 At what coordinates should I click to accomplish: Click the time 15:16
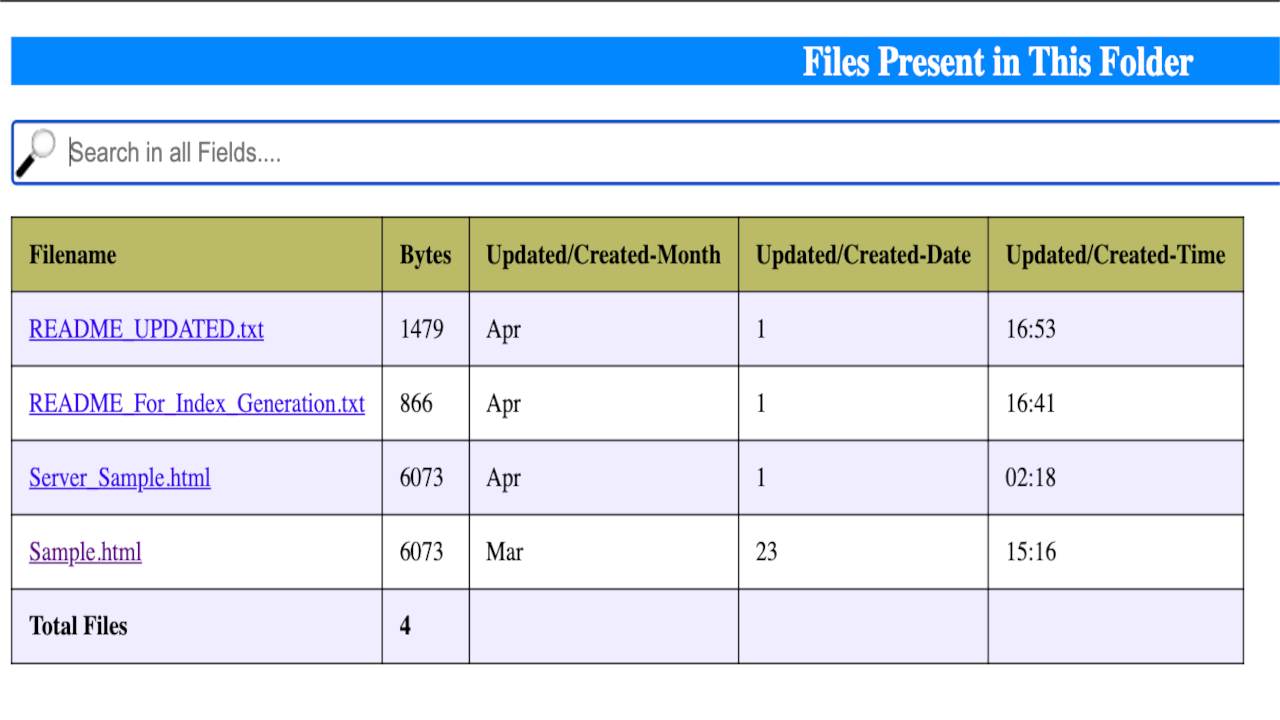point(1031,552)
